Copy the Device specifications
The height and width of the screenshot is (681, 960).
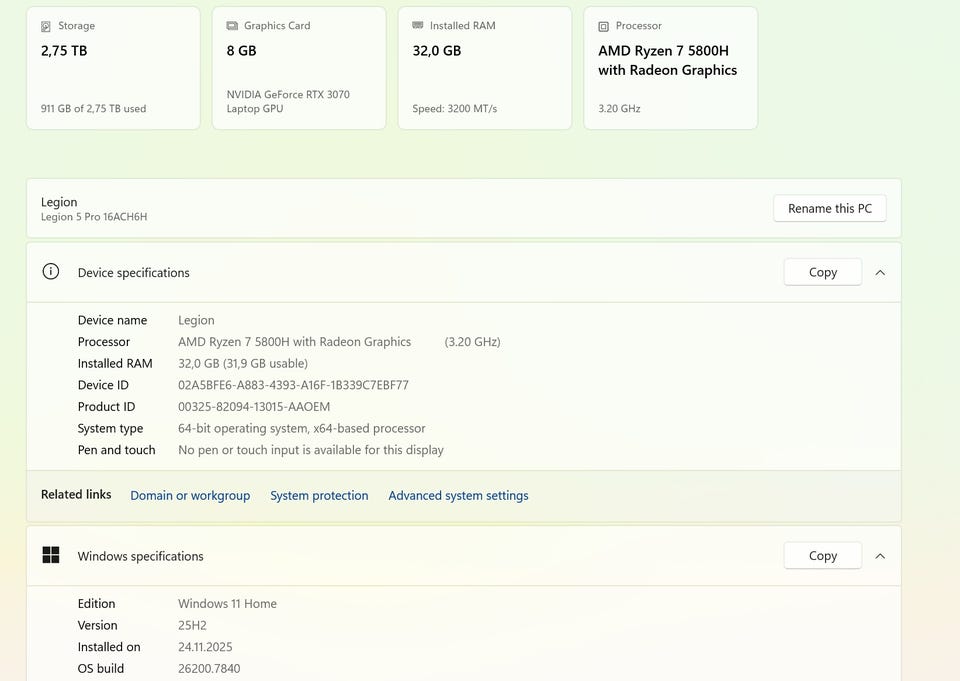pyautogui.click(x=822, y=272)
